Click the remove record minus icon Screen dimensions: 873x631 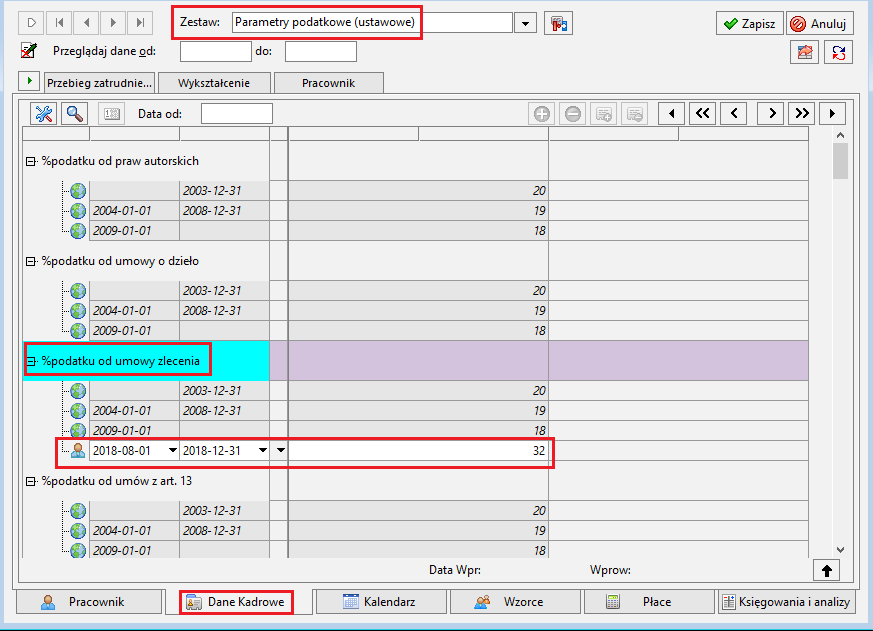click(572, 114)
